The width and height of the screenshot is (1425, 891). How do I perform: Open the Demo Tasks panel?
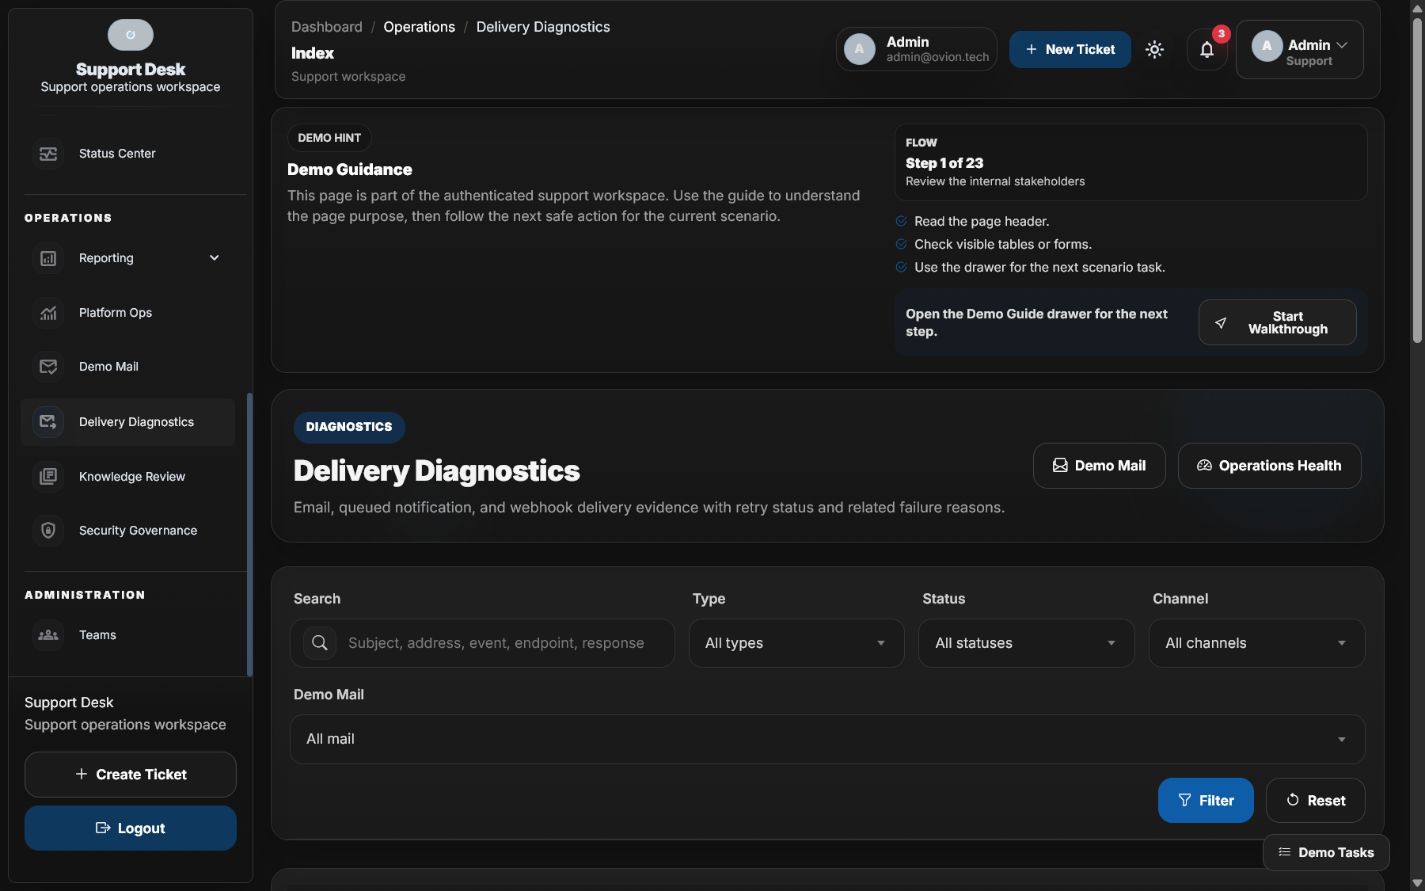1326,853
